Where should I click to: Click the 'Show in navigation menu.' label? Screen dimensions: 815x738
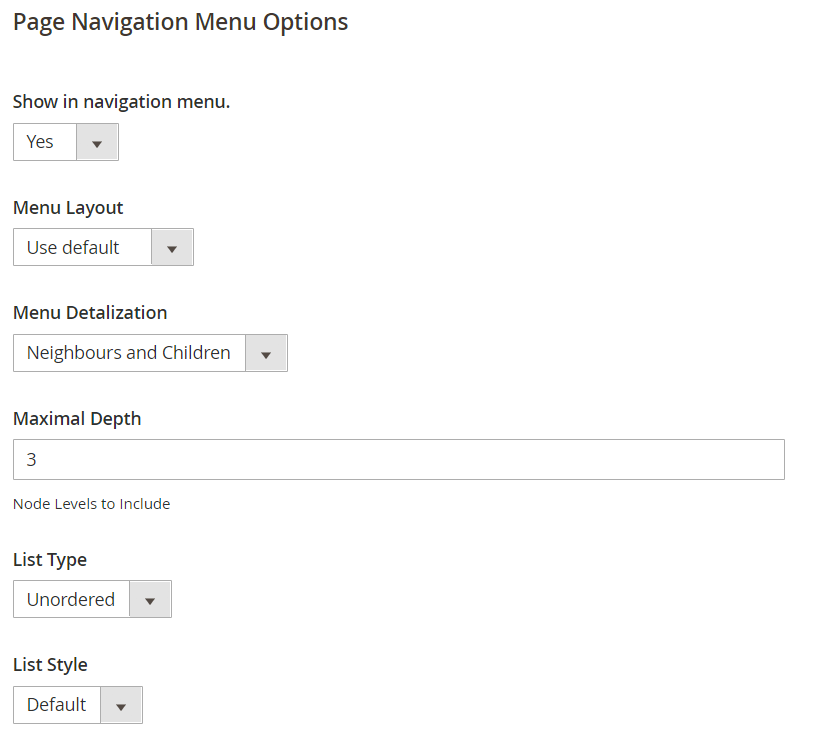tap(122, 102)
